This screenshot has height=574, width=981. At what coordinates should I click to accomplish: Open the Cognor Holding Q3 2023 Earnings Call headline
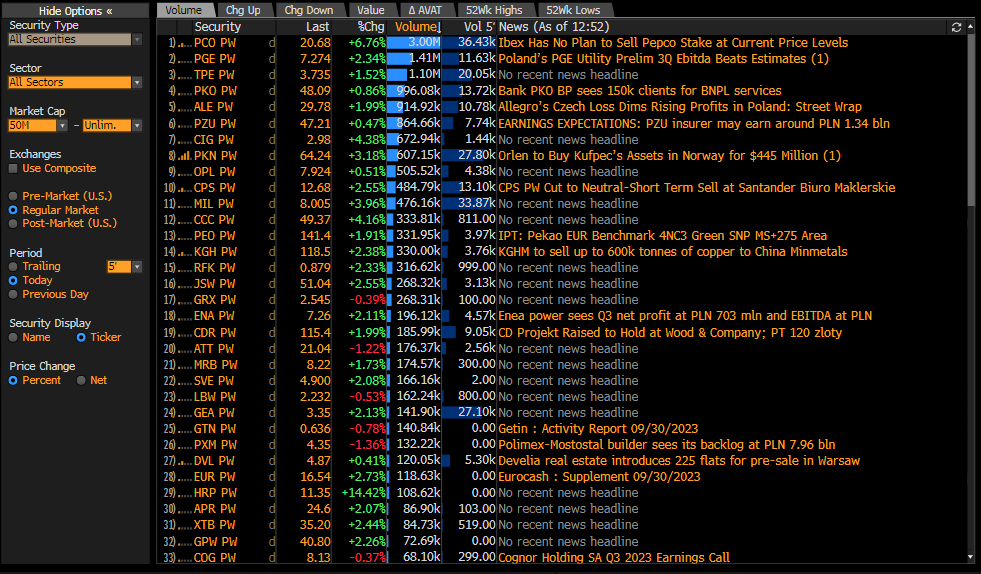[x=614, y=557]
